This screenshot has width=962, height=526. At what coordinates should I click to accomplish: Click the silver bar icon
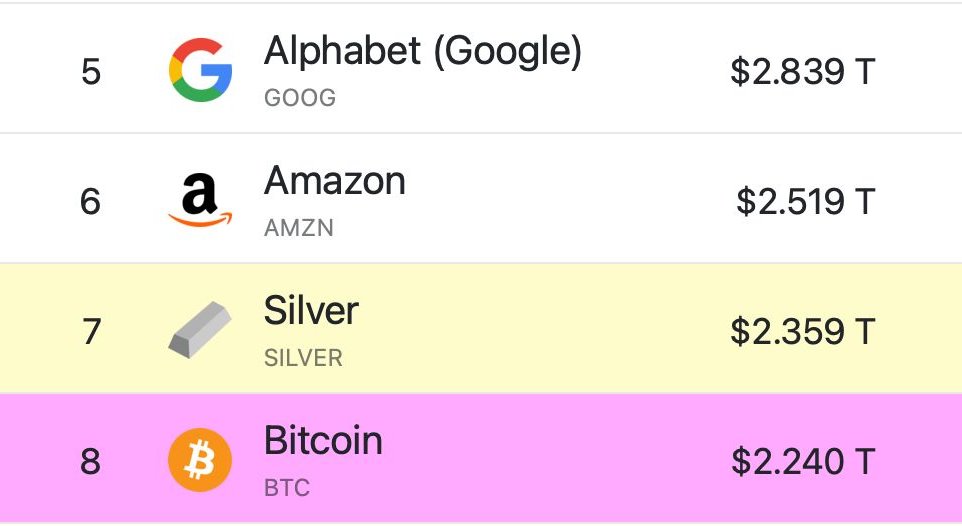tap(201, 330)
